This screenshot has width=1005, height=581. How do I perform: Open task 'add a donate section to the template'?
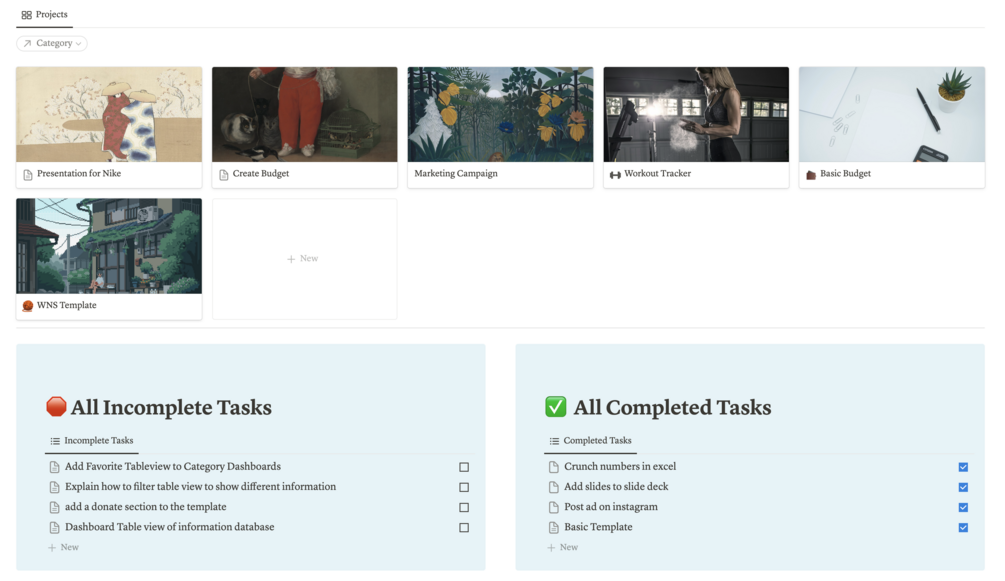pyautogui.click(x=145, y=507)
